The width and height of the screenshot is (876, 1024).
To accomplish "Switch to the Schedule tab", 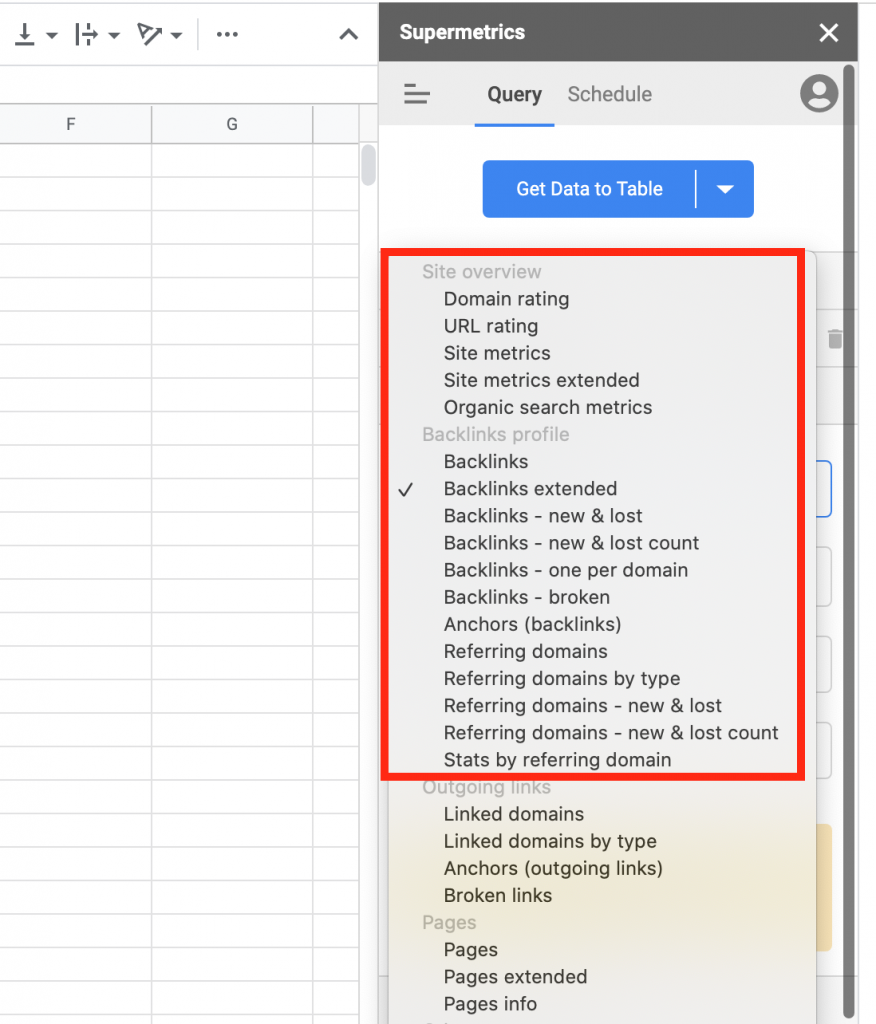I will pyautogui.click(x=609, y=95).
